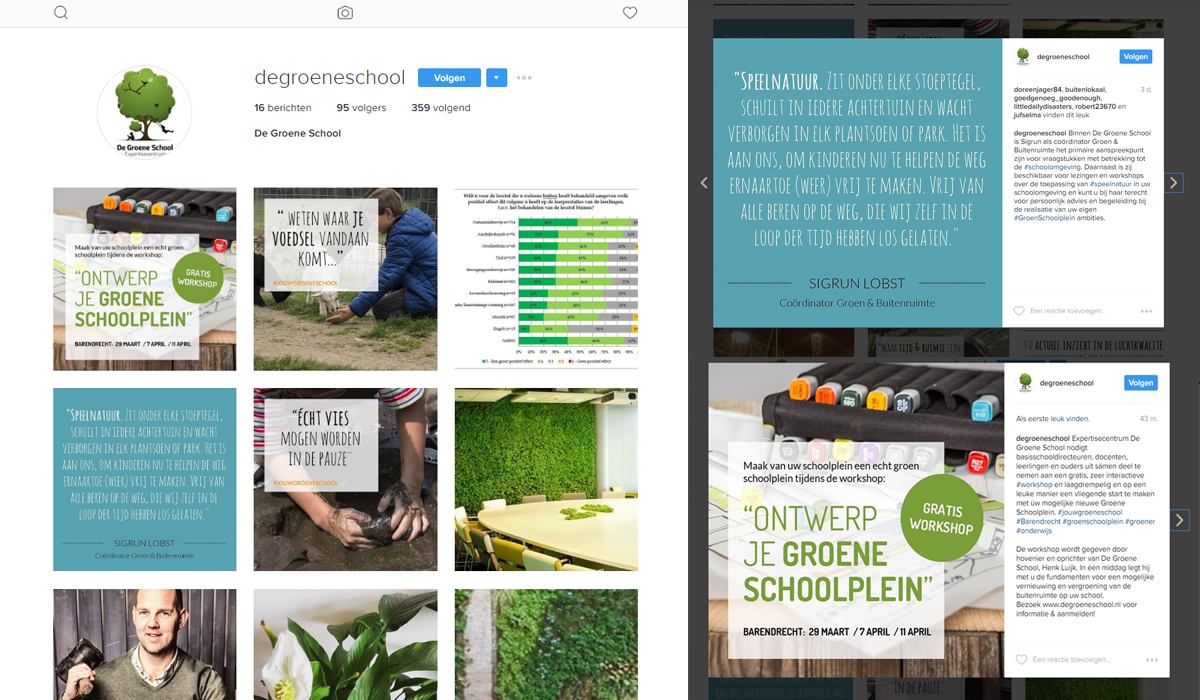
Task: Click the 16 berichten count
Action: (283, 108)
